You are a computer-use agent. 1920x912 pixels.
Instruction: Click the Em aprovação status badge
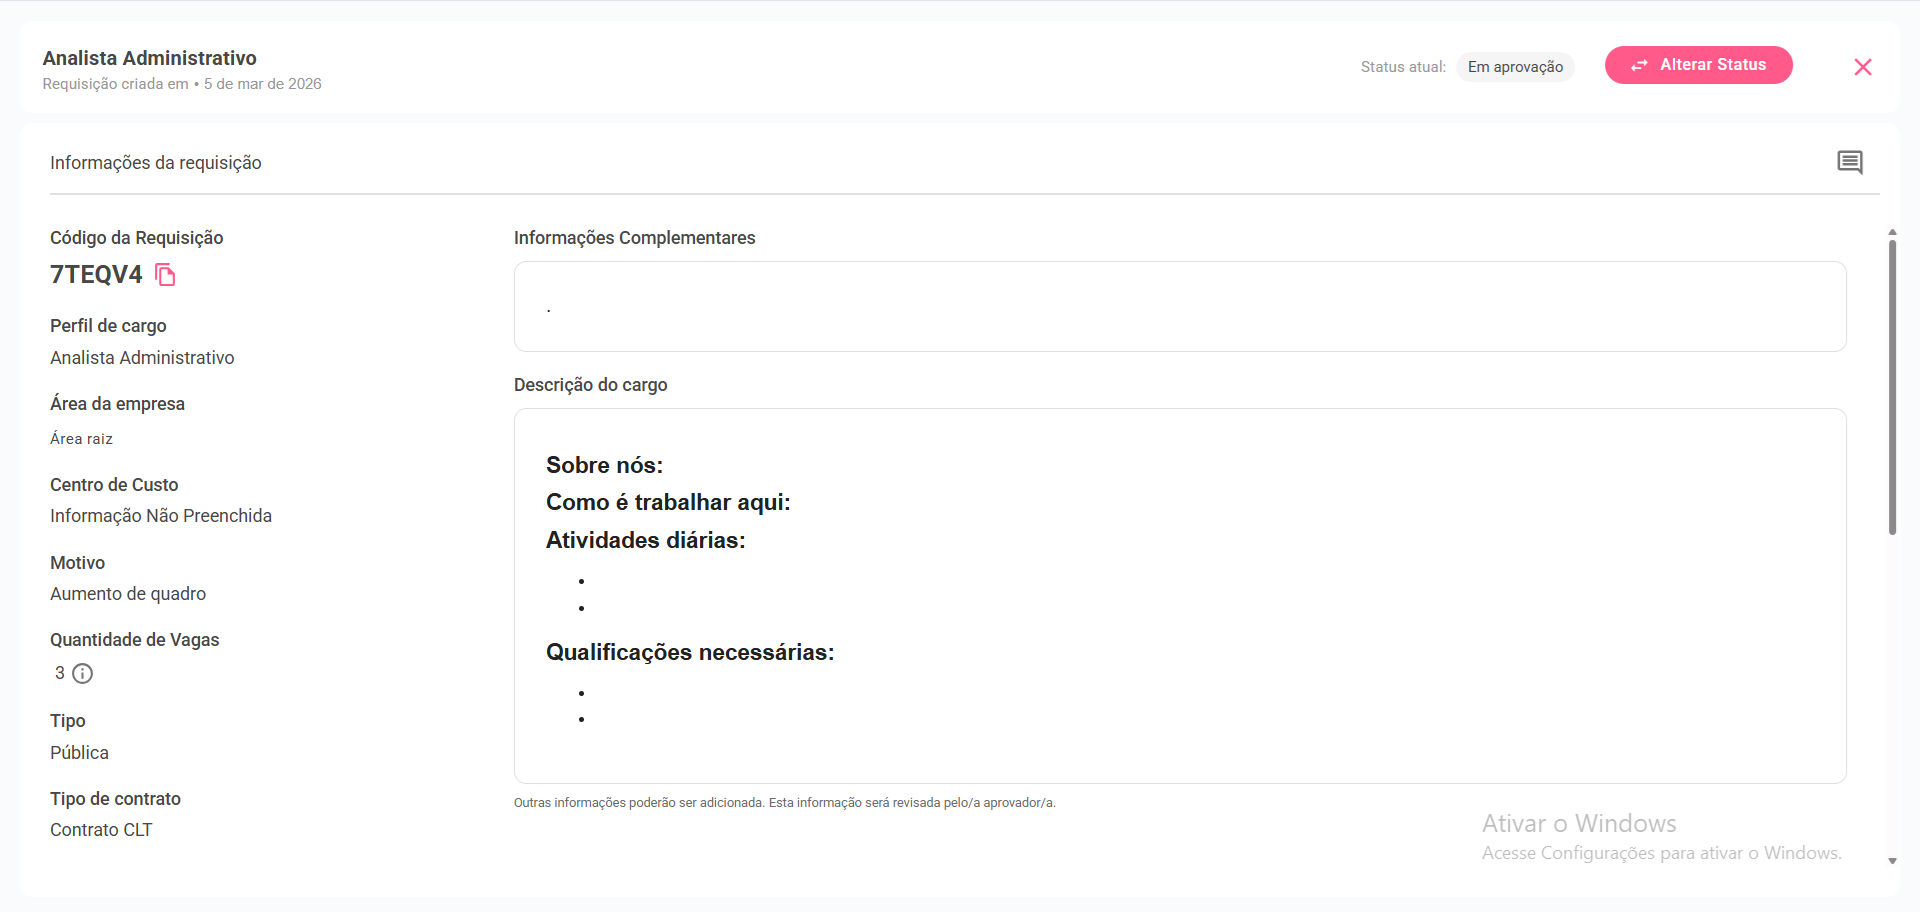(x=1514, y=67)
